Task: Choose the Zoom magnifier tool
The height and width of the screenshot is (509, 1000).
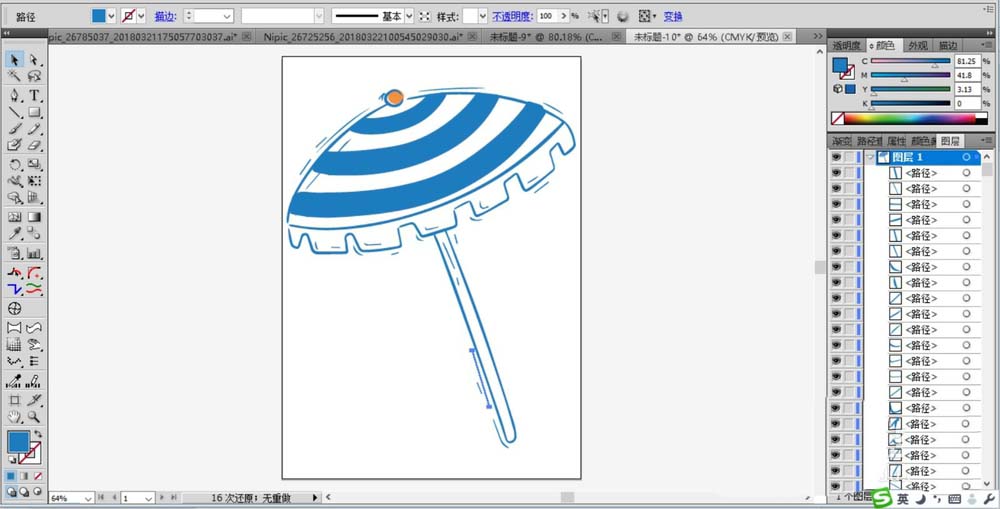Action: click(34, 416)
